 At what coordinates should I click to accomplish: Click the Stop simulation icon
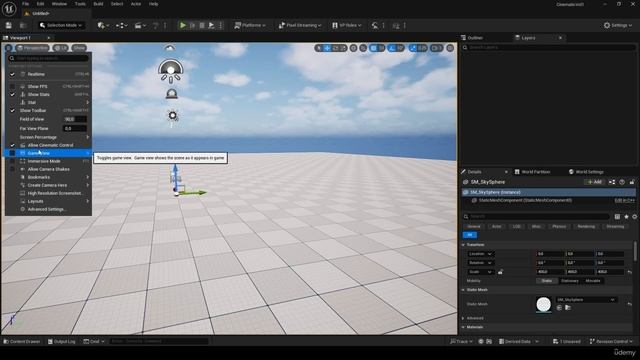(x=202, y=25)
